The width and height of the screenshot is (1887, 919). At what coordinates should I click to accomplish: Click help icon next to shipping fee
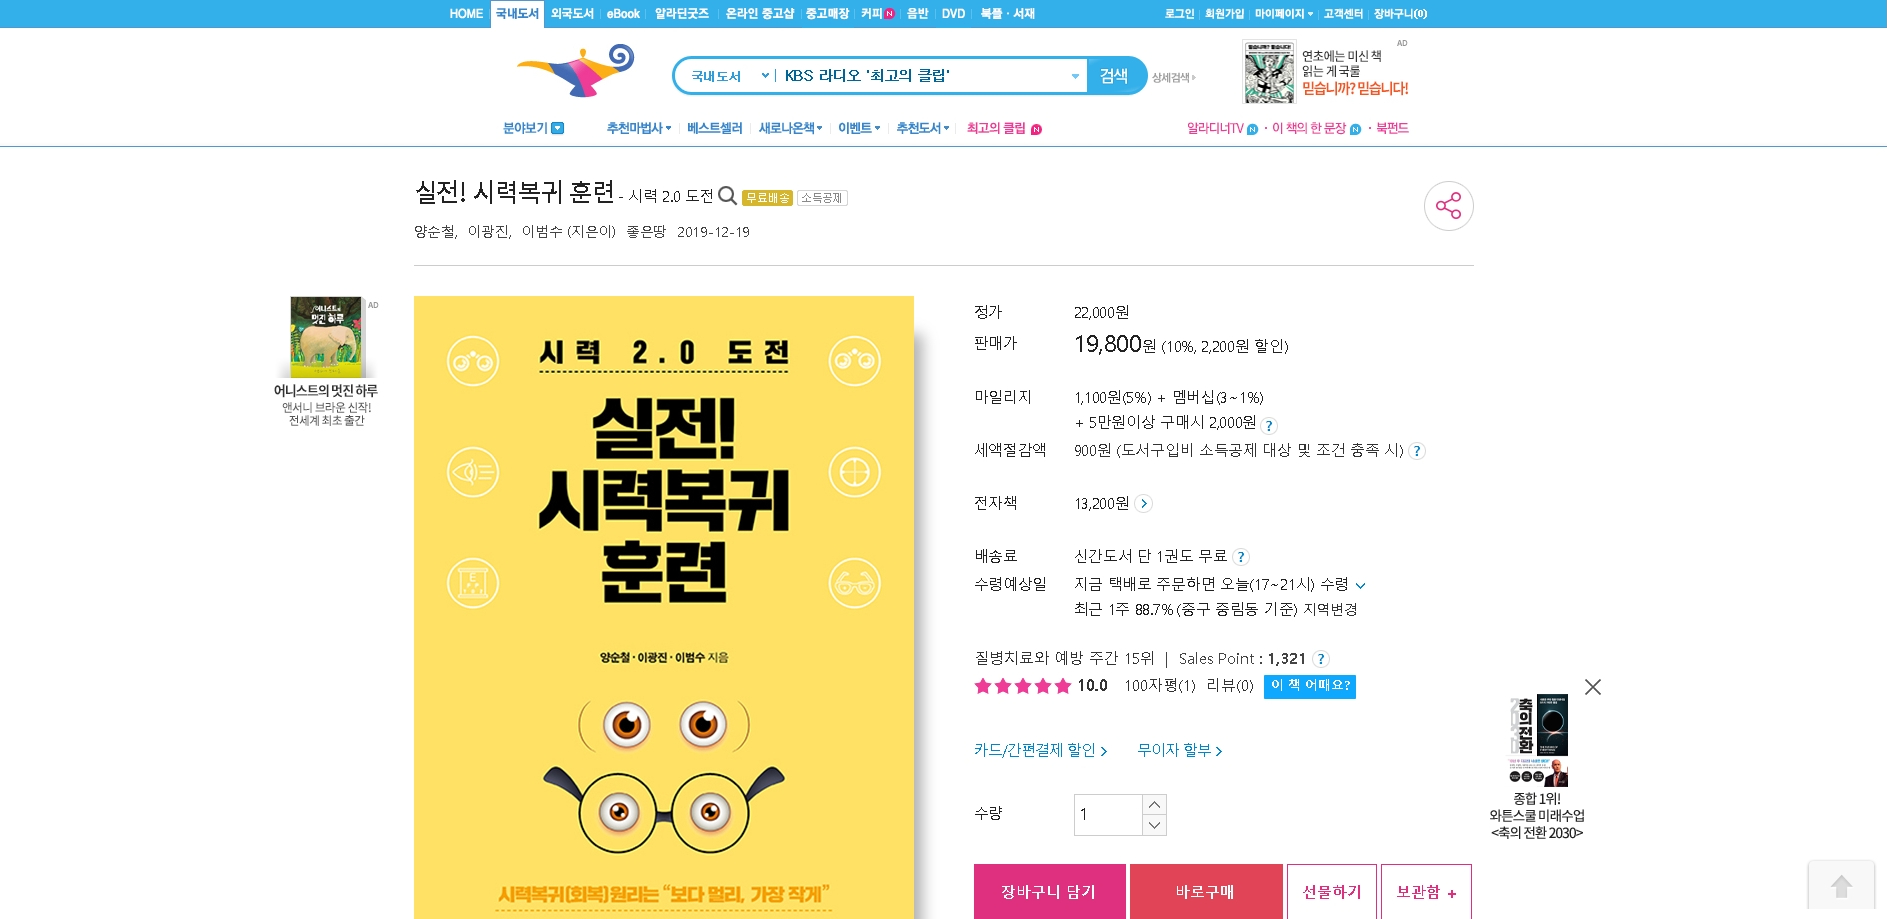tap(1241, 557)
